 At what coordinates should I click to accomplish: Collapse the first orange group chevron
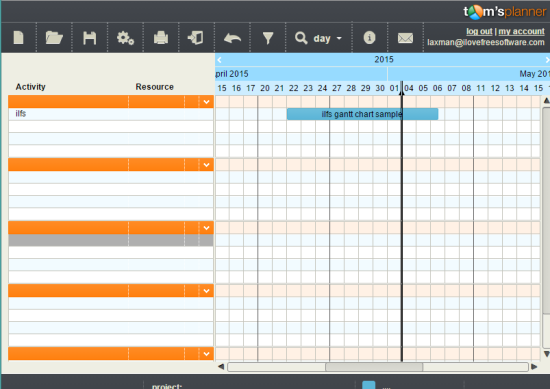click(x=206, y=102)
